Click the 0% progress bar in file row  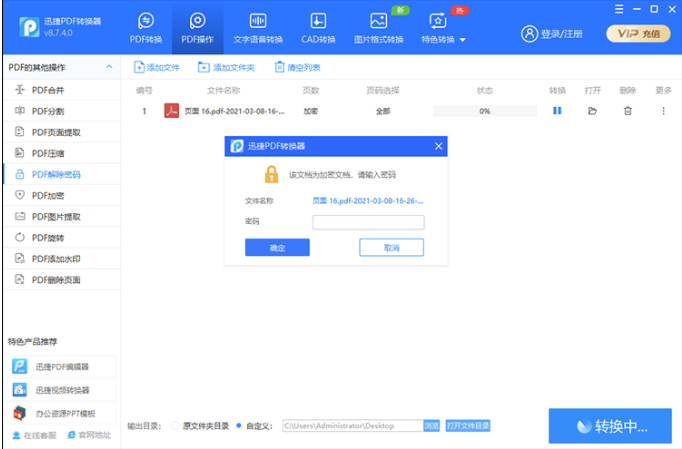click(485, 111)
